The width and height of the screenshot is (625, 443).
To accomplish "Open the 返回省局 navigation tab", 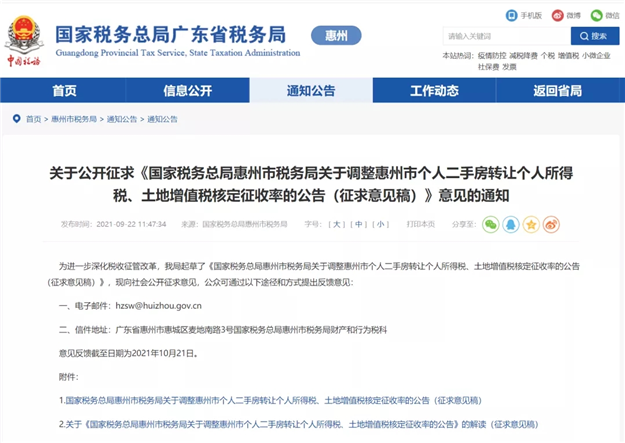I will pos(557,91).
